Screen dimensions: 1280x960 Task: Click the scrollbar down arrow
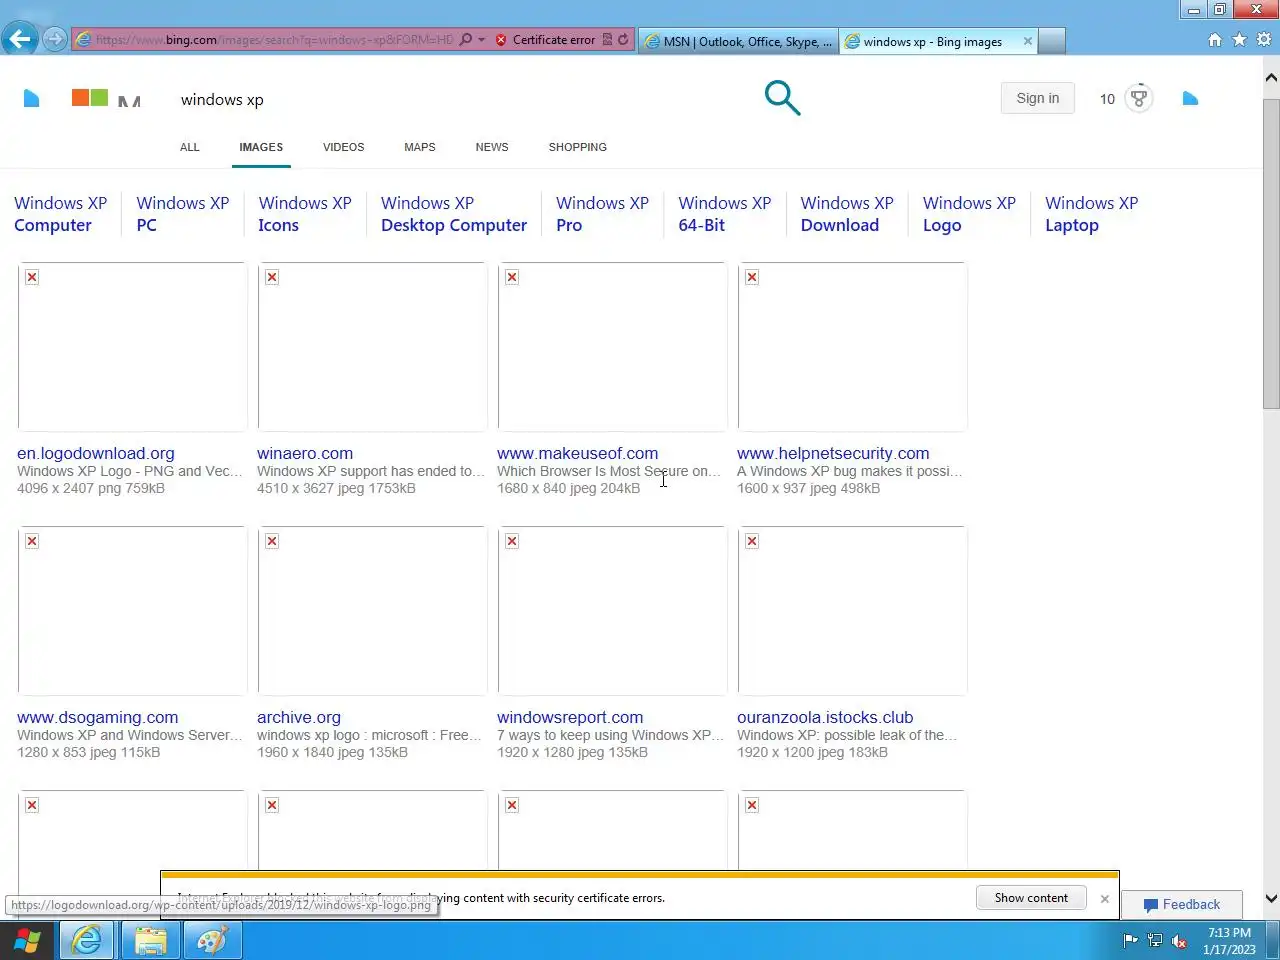(1271, 898)
